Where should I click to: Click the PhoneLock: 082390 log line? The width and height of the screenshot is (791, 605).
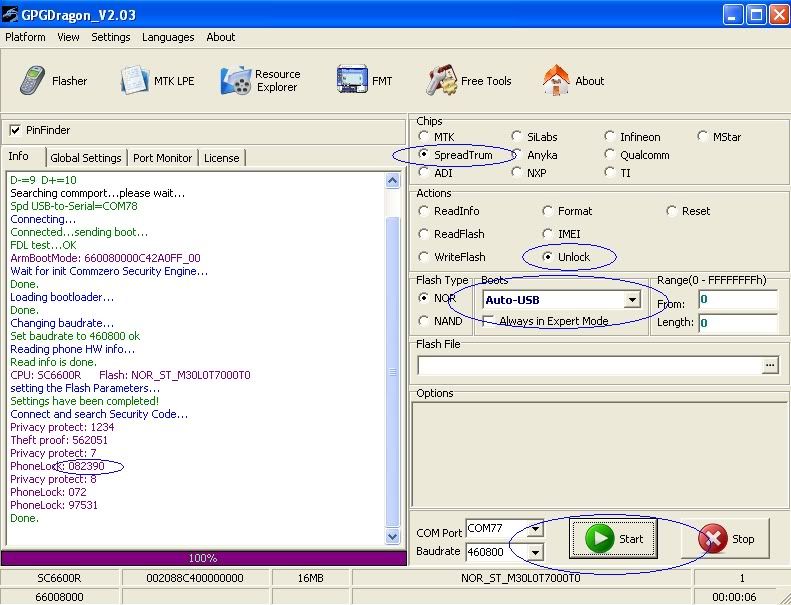coord(58,466)
